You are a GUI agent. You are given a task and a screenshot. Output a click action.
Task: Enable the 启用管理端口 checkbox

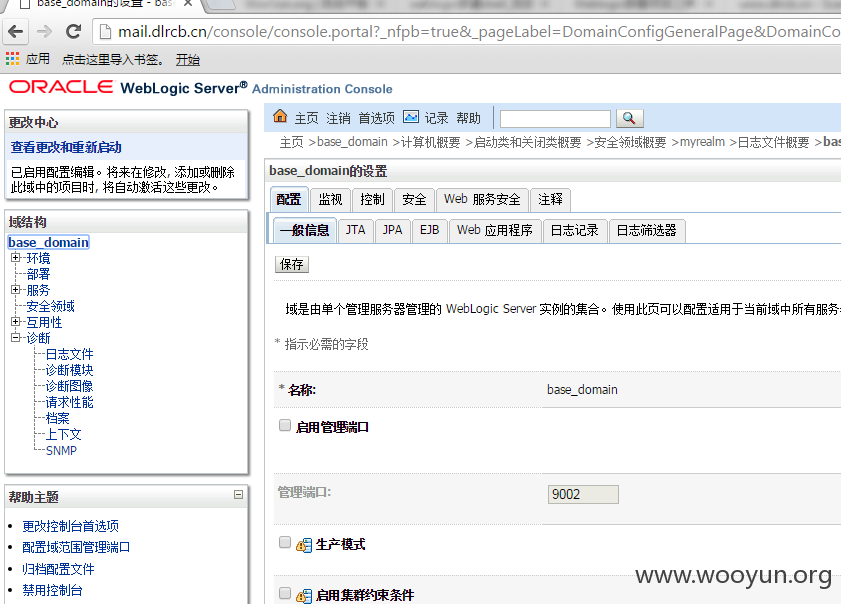pos(285,425)
